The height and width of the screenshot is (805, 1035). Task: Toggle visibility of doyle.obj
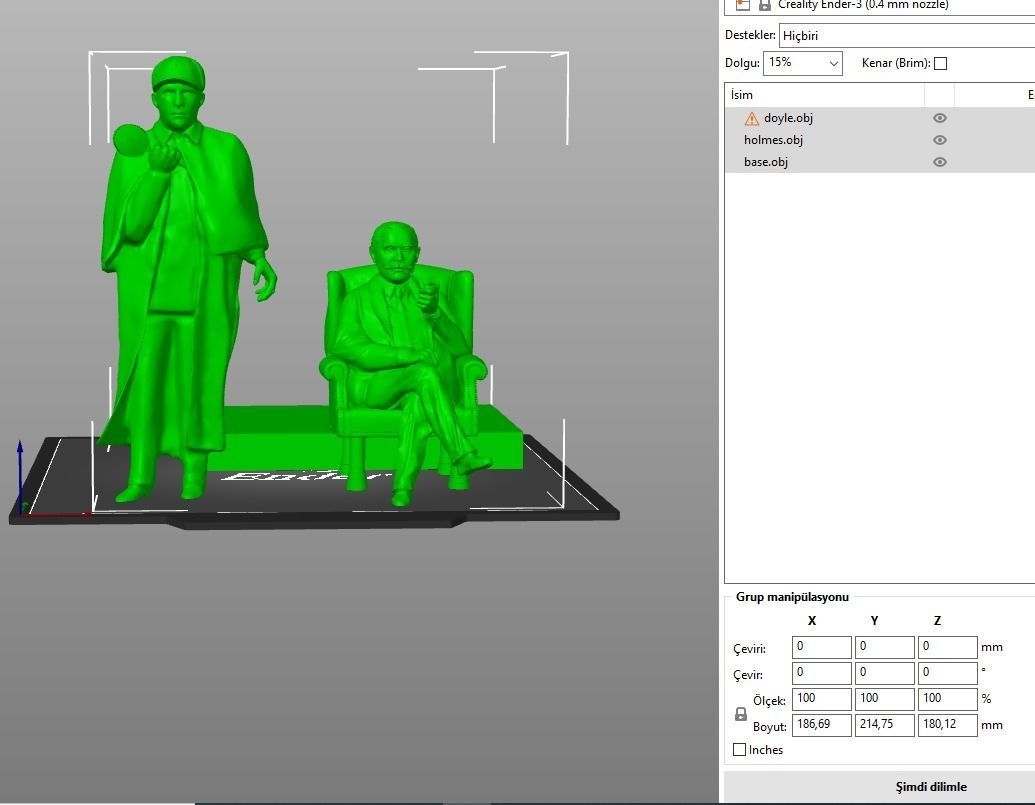coord(940,118)
